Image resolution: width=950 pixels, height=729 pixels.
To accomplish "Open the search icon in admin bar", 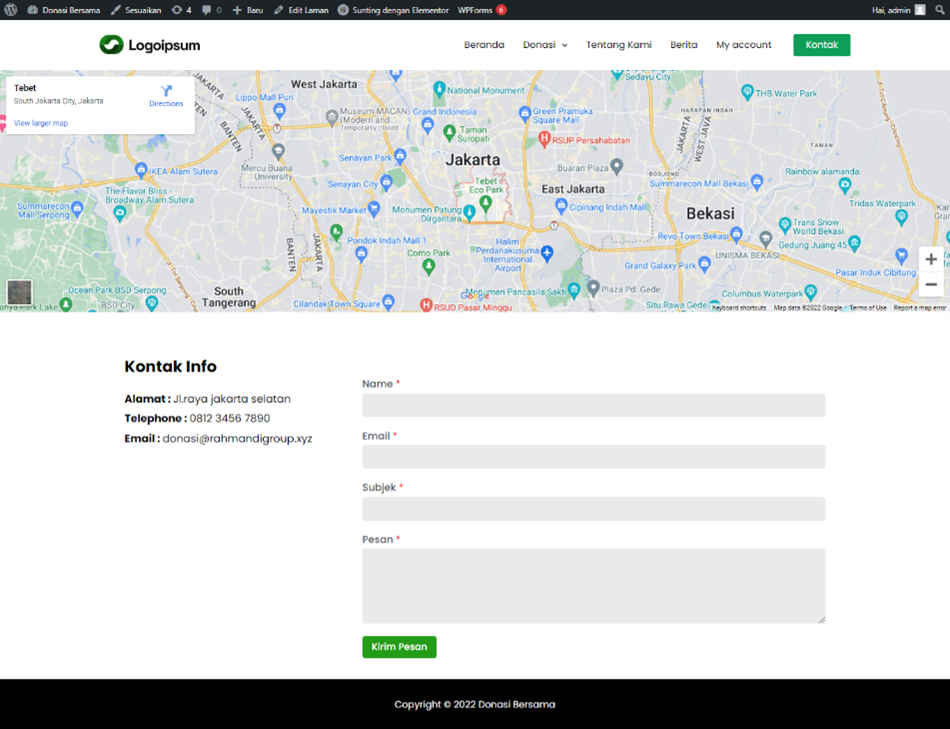I will (941, 9).
